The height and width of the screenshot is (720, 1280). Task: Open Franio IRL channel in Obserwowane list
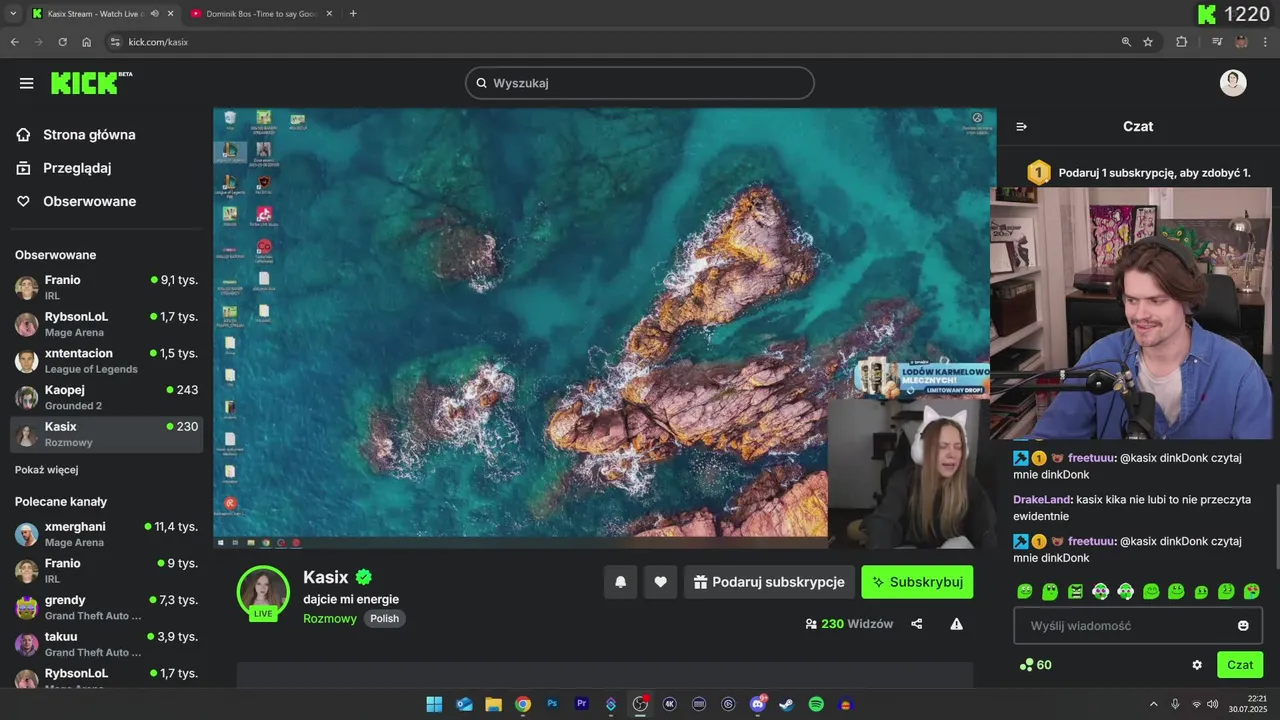tap(107, 287)
